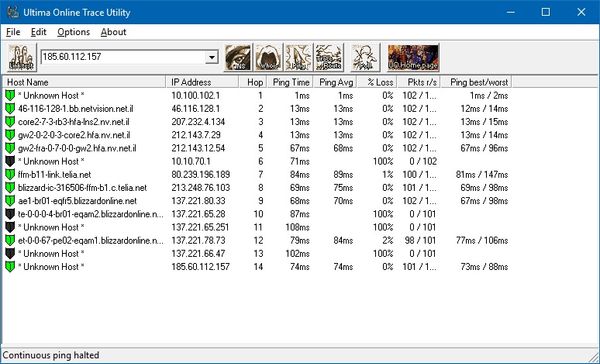Click the green shield on the 10.100.102.1 row
The width and height of the screenshot is (600, 364).
pos(10,95)
